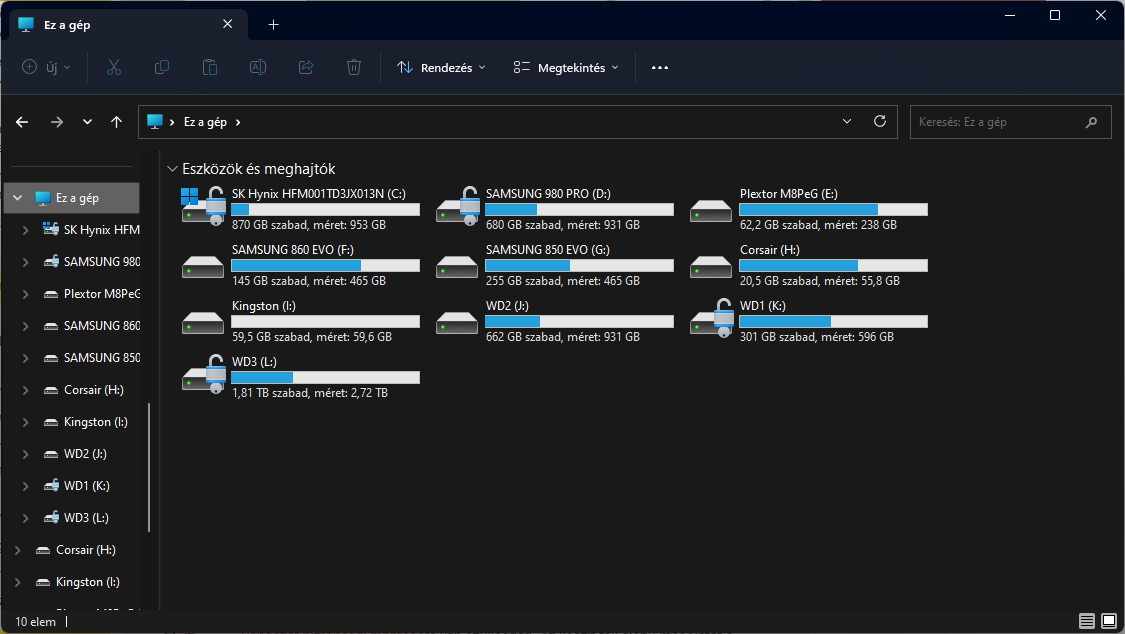Switch to large tiles view icon in status bar

pos(1109,621)
